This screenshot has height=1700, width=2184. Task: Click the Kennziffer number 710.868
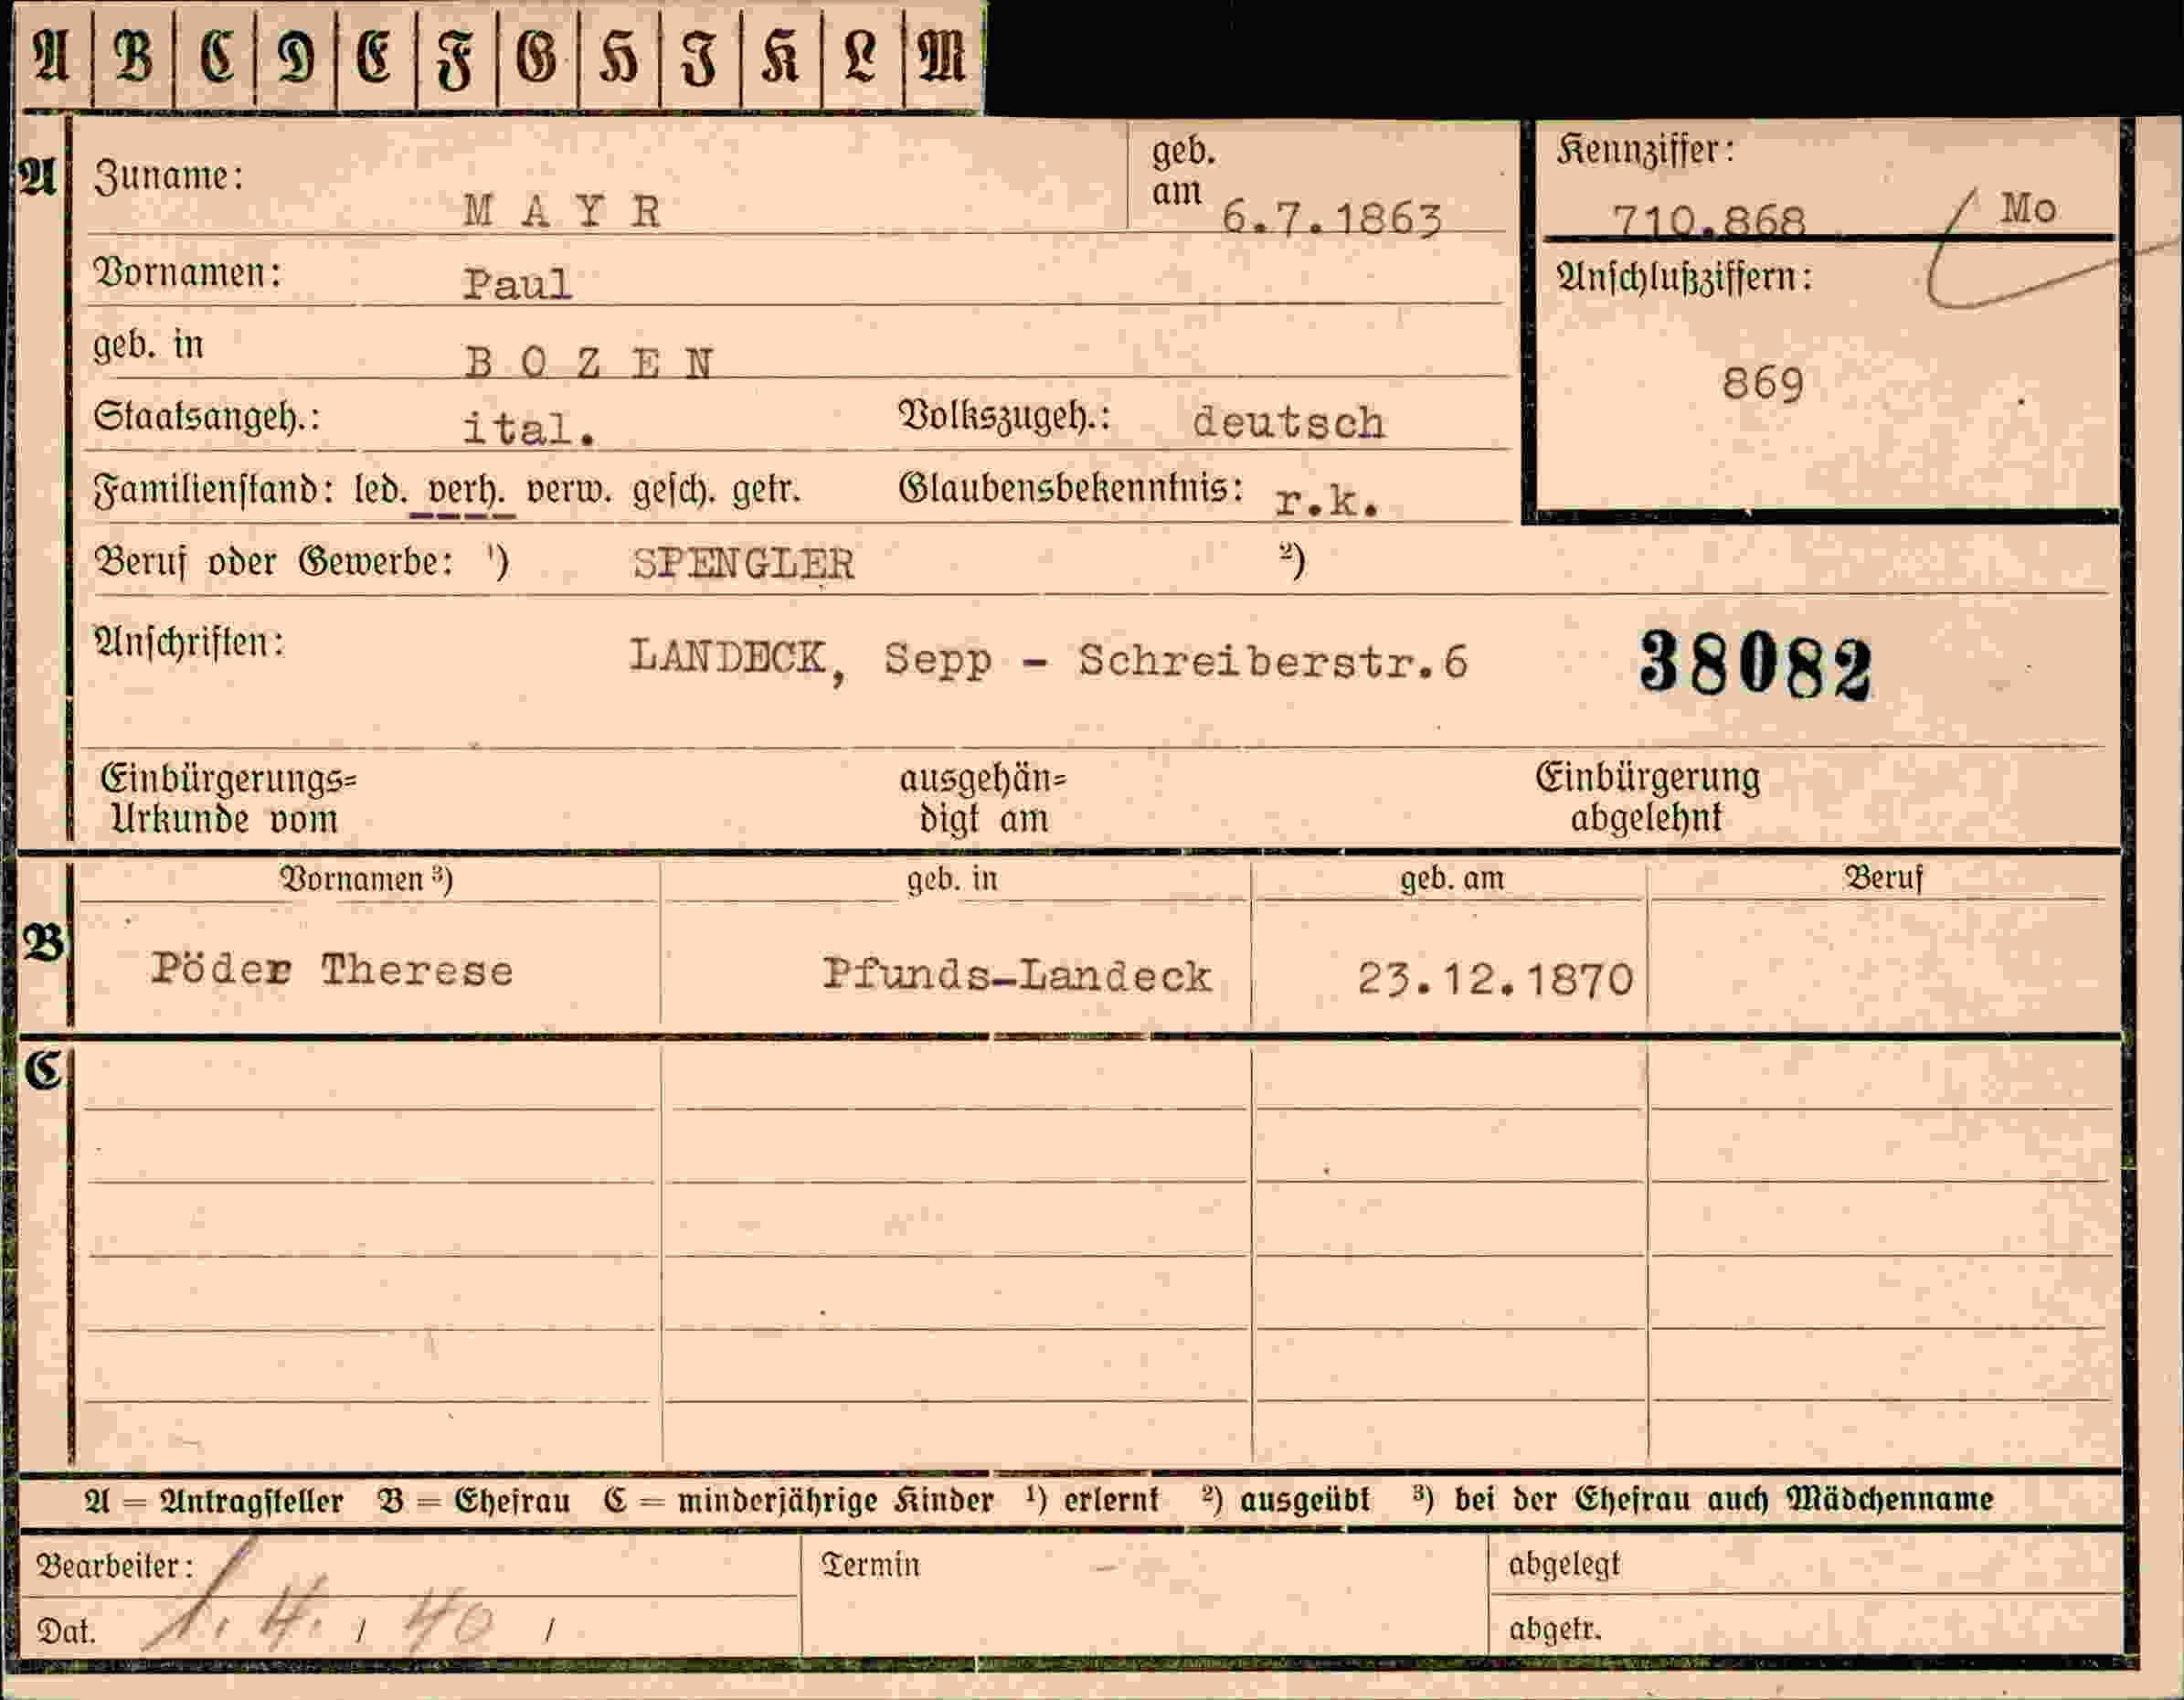point(1709,219)
